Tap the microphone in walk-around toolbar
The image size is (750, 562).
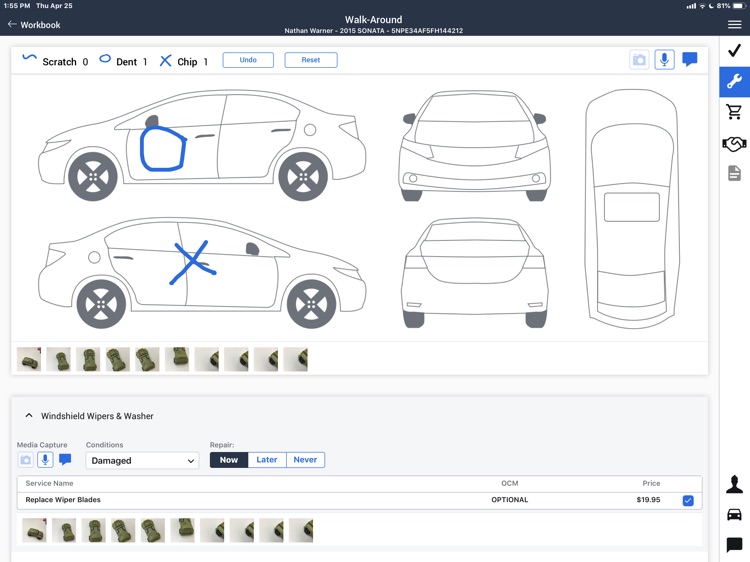point(664,60)
